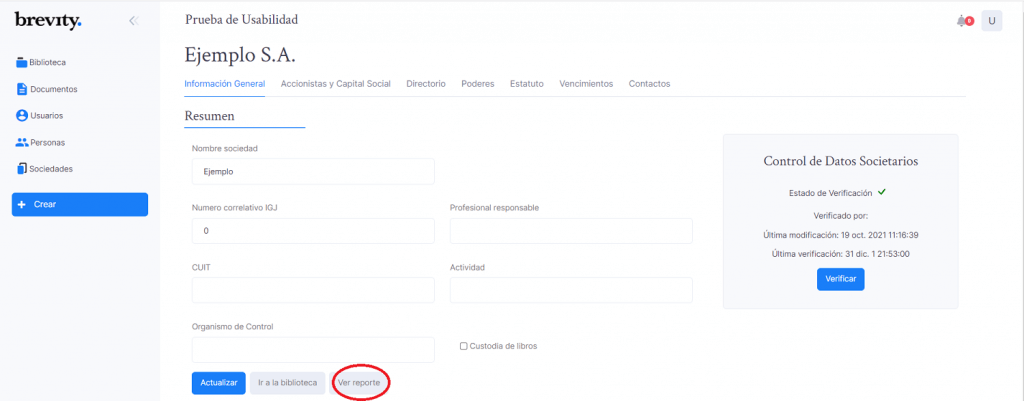Click the Custodia de libros label
Screen dimensions: 1024x401
(504, 346)
